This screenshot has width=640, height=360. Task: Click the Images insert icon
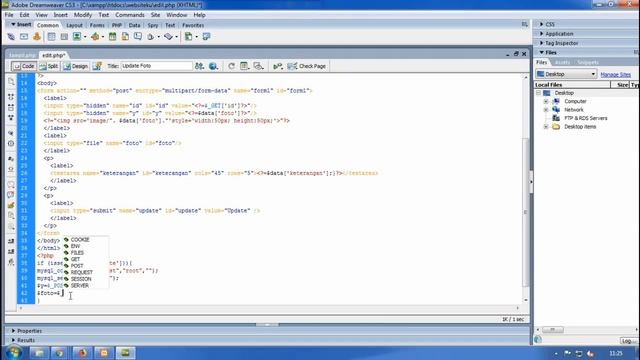click(77, 37)
